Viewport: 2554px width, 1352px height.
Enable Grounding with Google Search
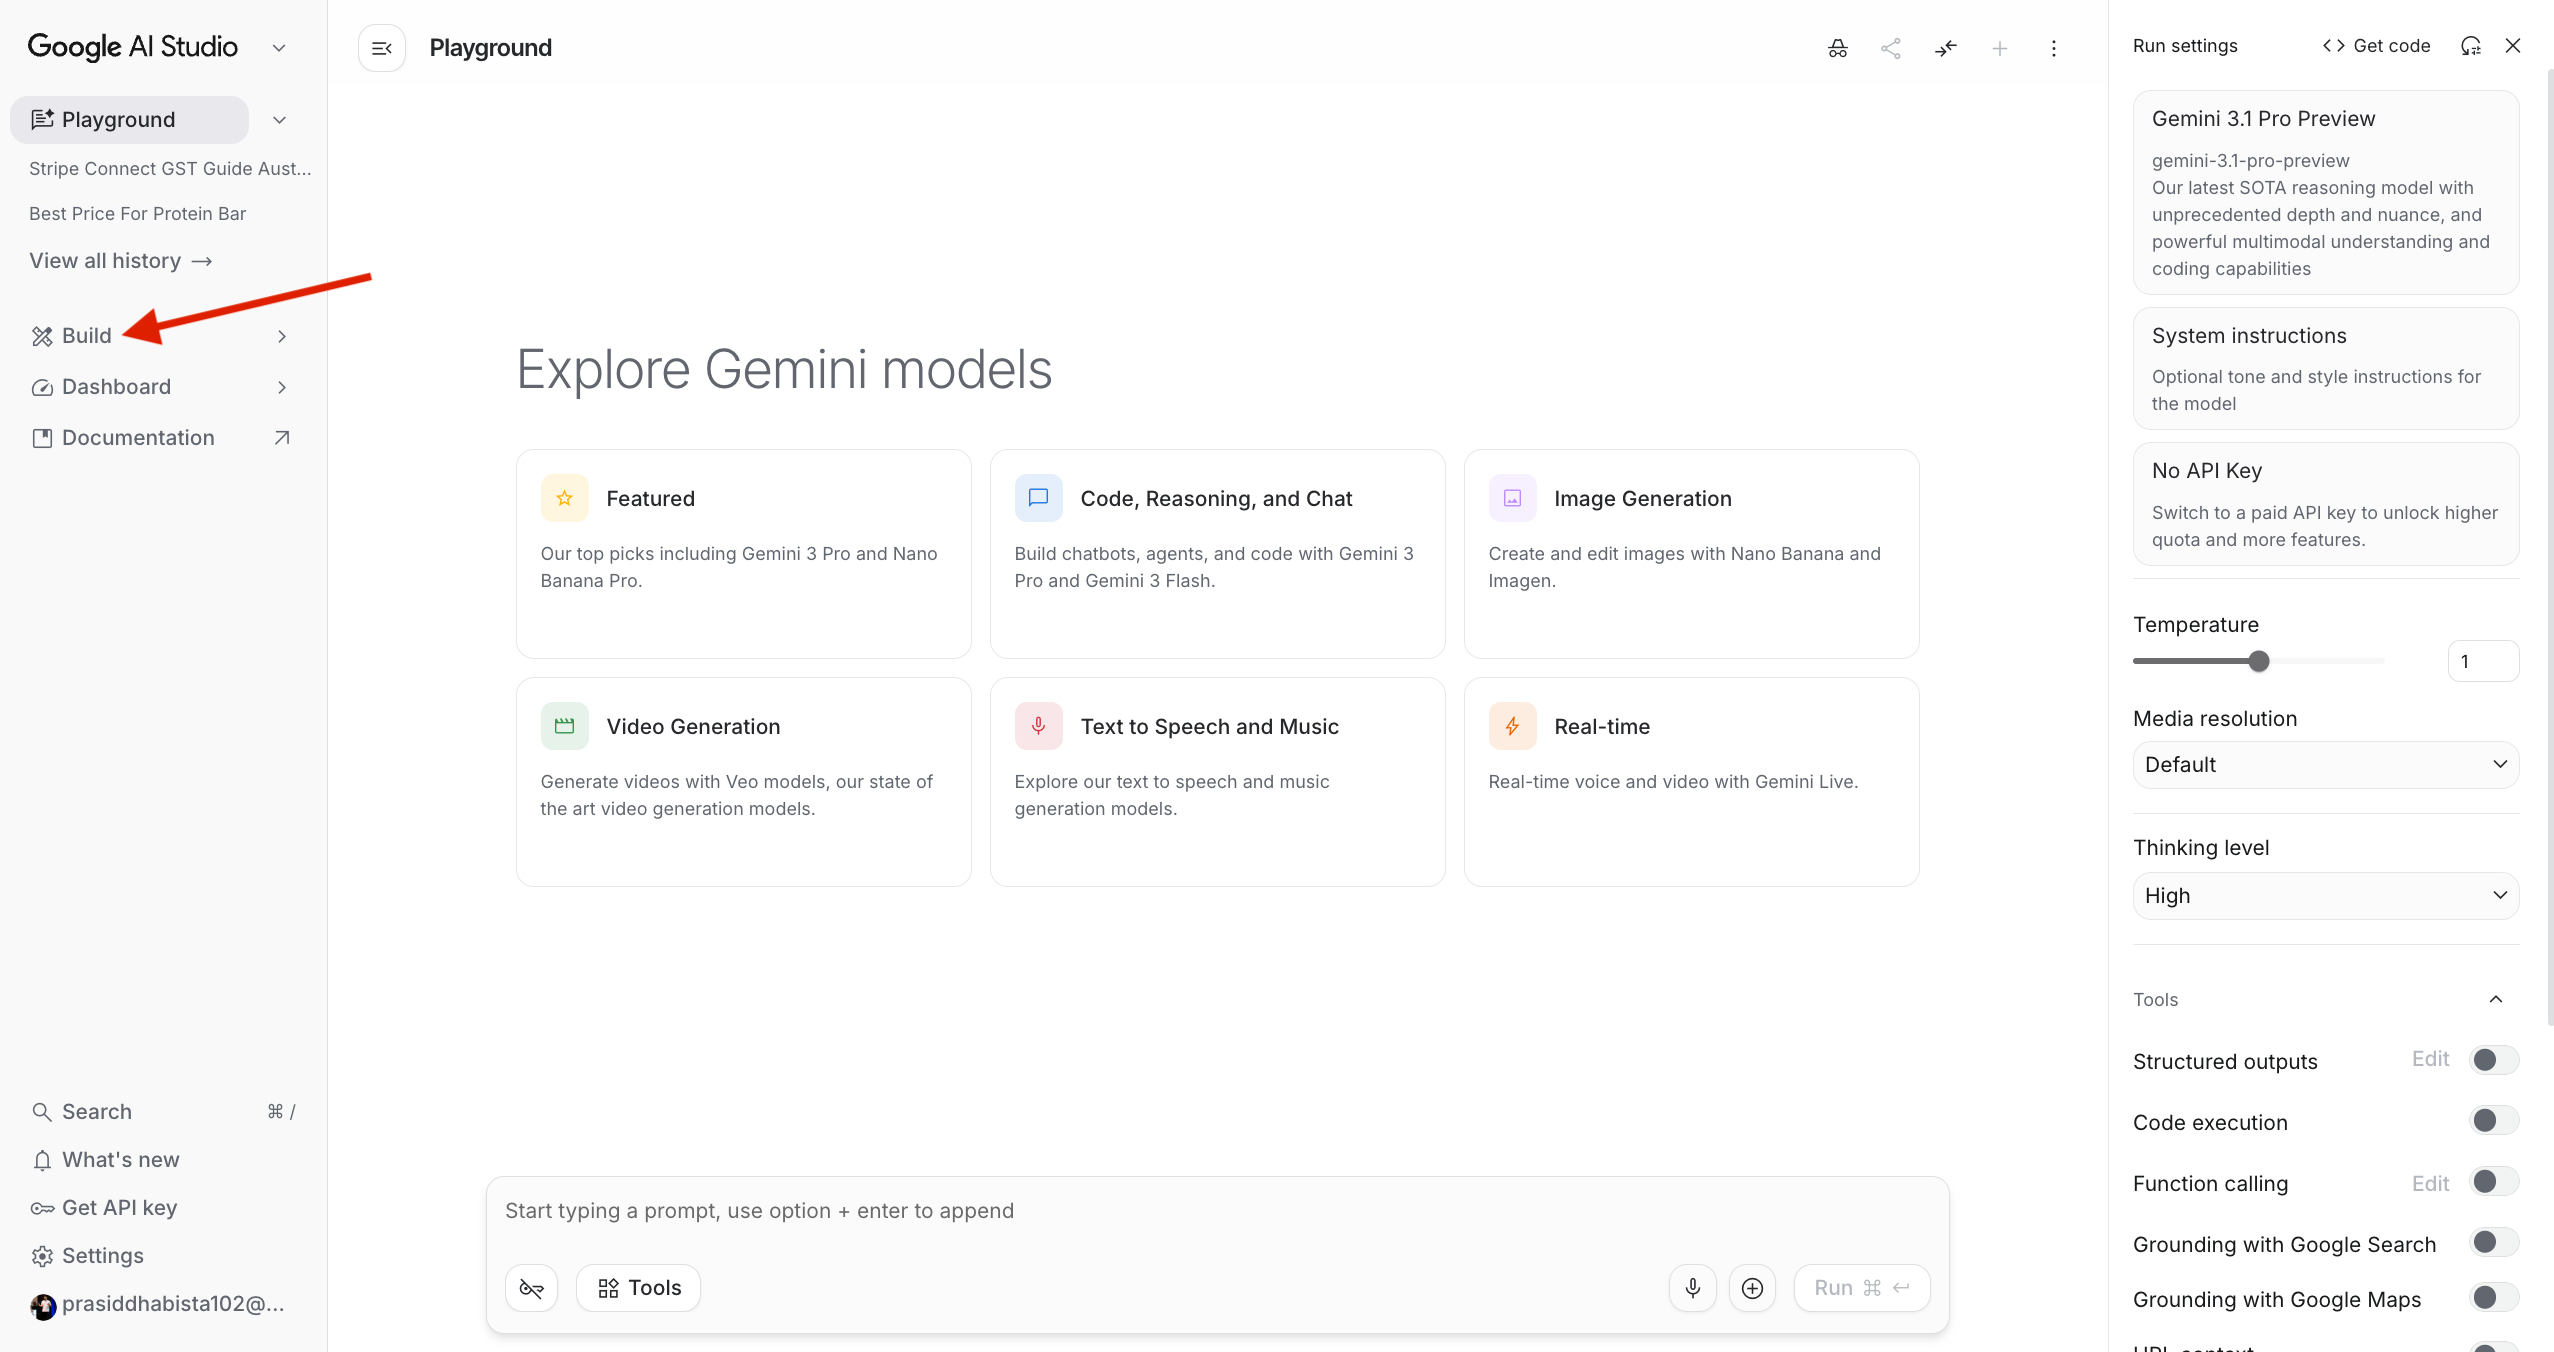point(2494,1243)
